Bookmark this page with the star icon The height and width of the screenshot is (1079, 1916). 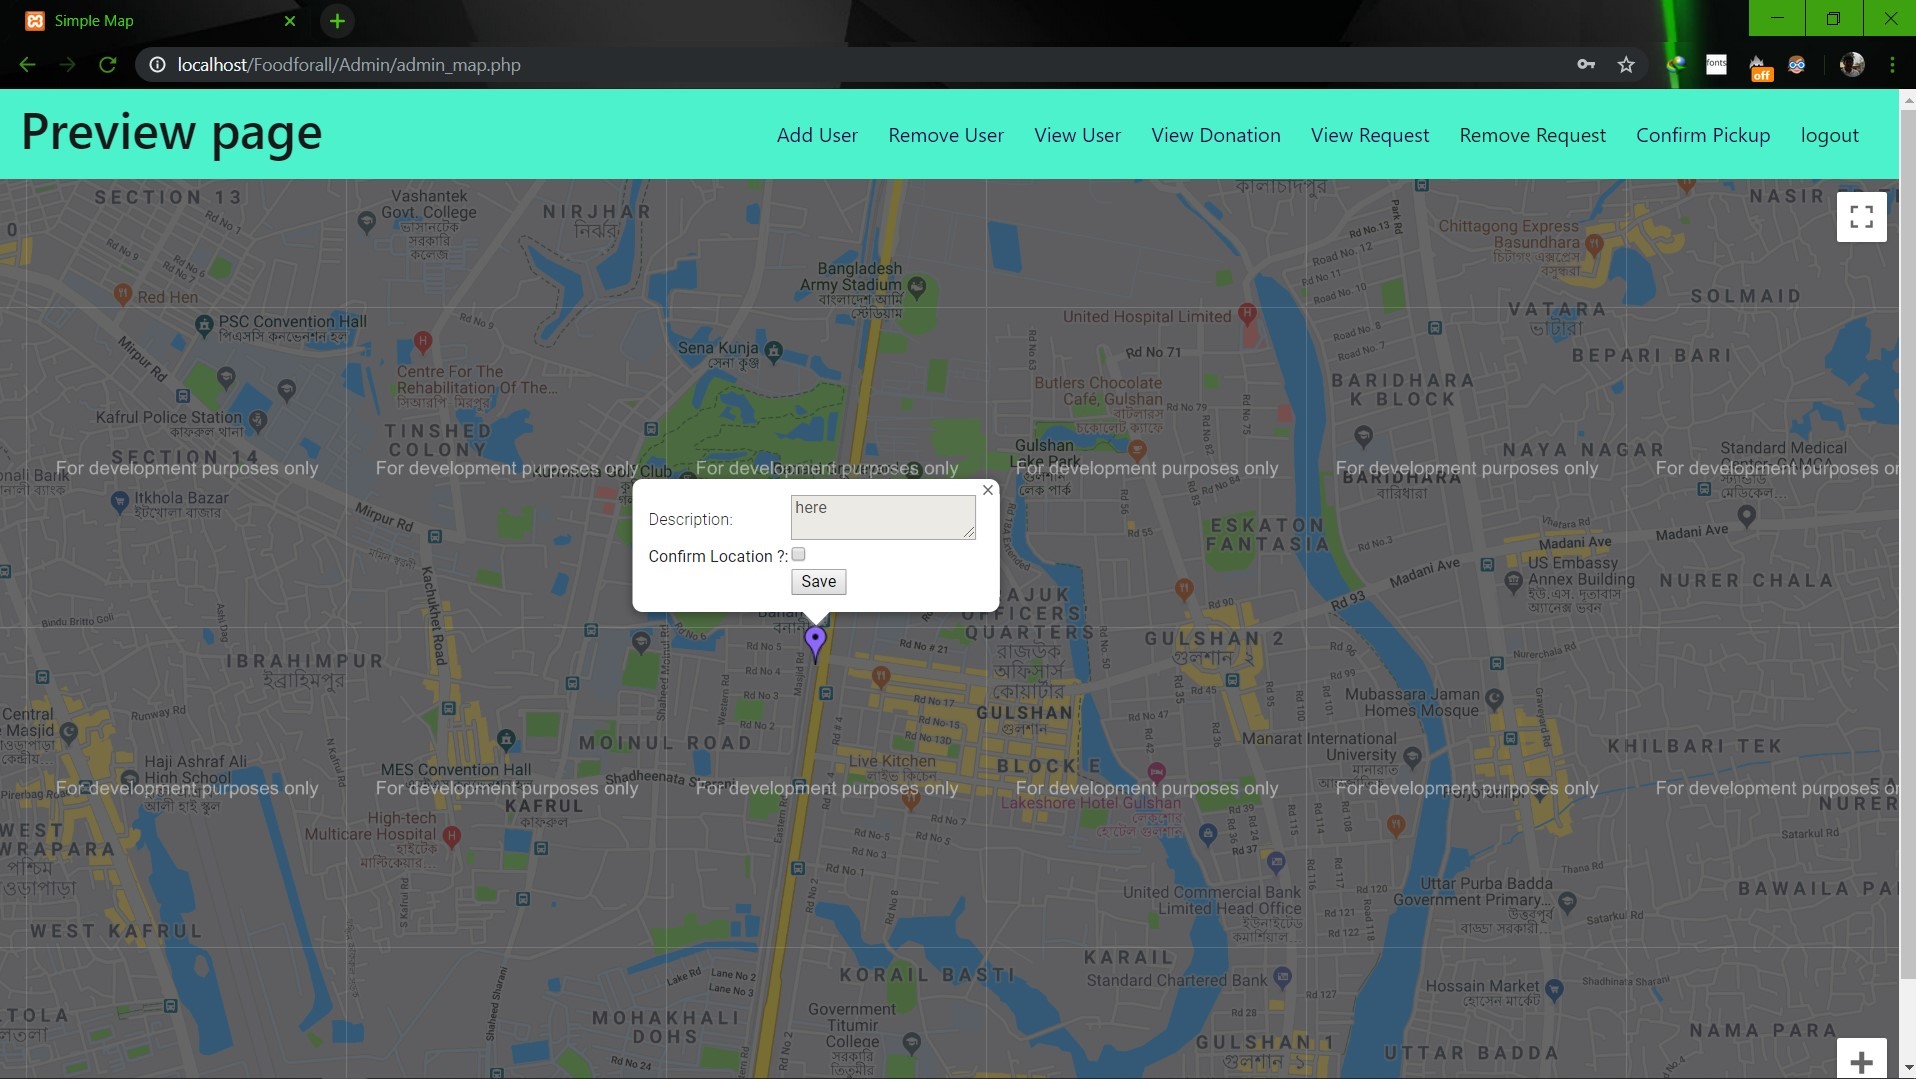(x=1626, y=65)
